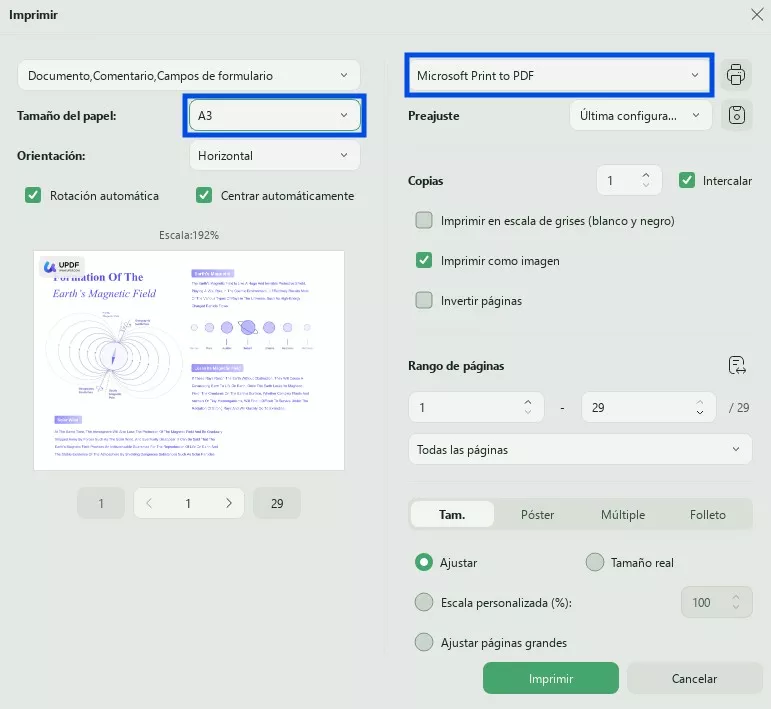Decrease Copias value with down arrow

[646, 185]
